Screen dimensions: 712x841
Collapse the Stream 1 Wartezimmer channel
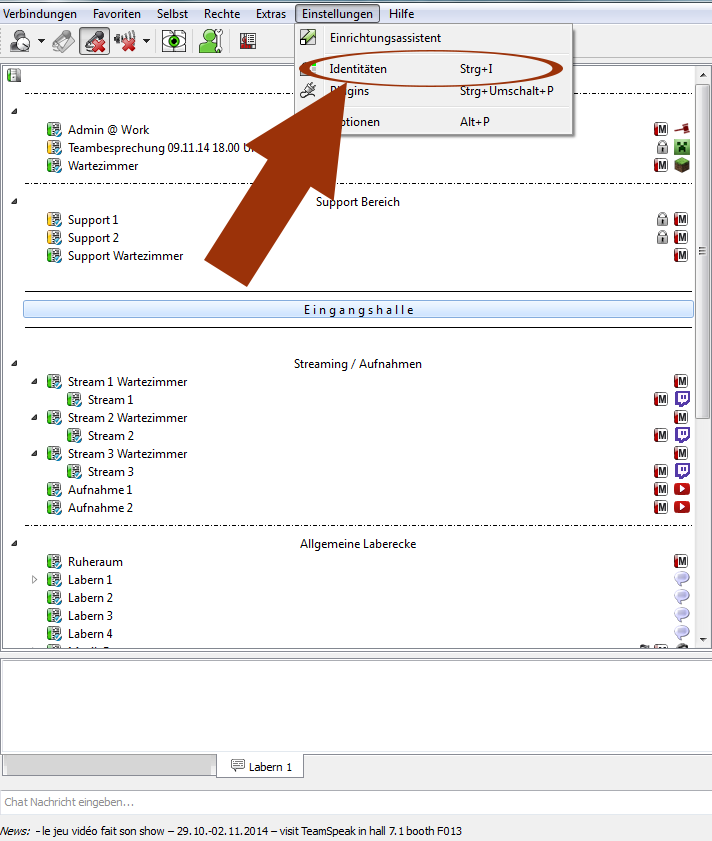(34, 381)
